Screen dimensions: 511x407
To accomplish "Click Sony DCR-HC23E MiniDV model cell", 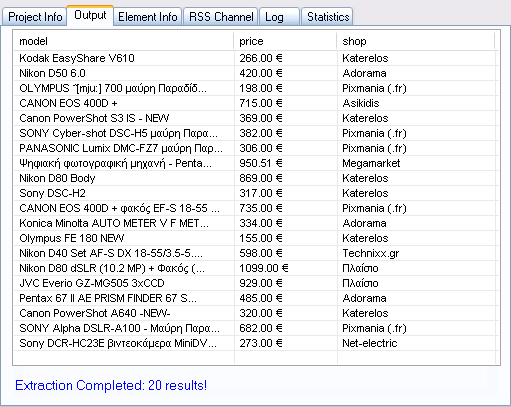I will click(124, 343).
